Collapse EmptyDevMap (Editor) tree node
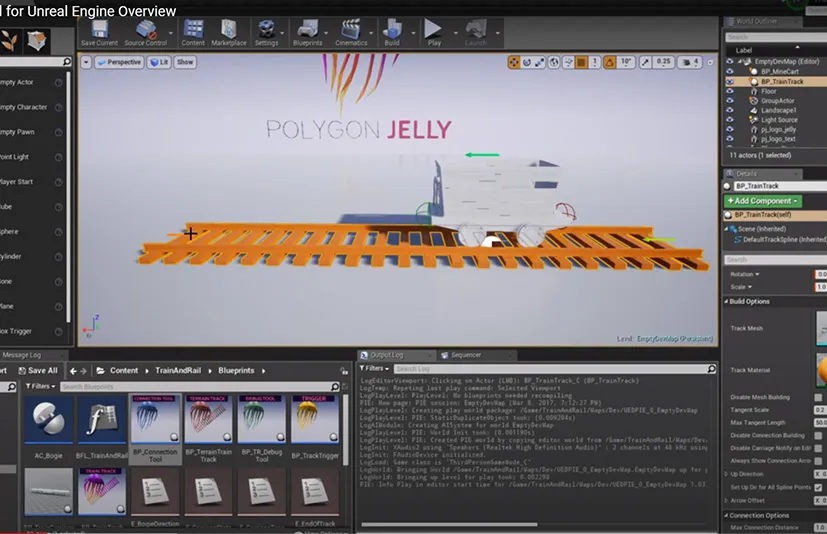827x534 pixels. click(739, 62)
